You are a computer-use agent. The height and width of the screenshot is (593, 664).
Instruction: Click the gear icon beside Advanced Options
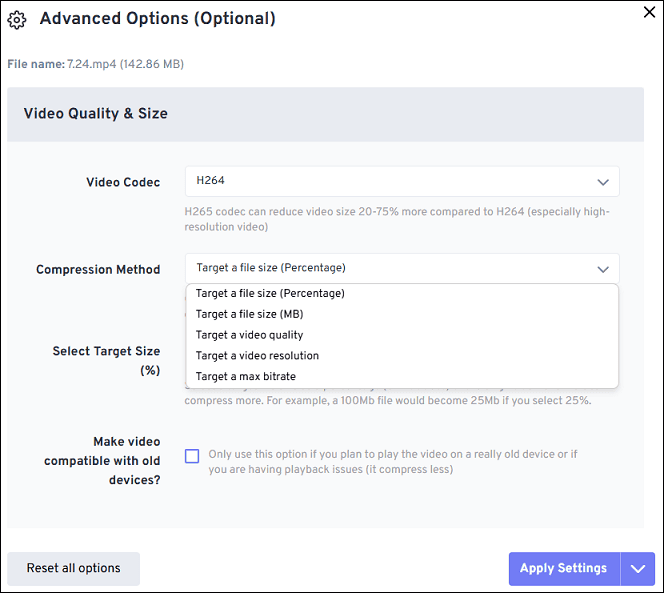pos(17,20)
